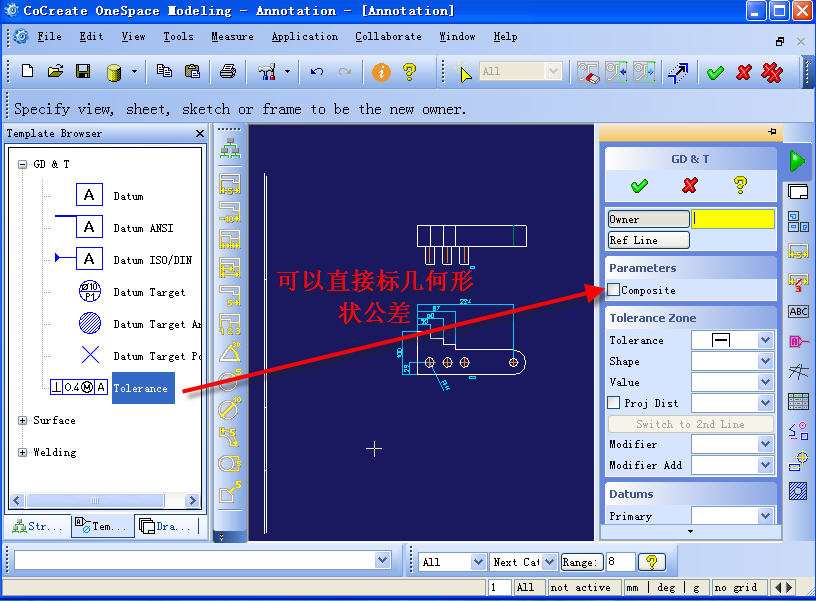Enable the Composite checkbox
This screenshot has height=601, width=816.
click(x=614, y=290)
